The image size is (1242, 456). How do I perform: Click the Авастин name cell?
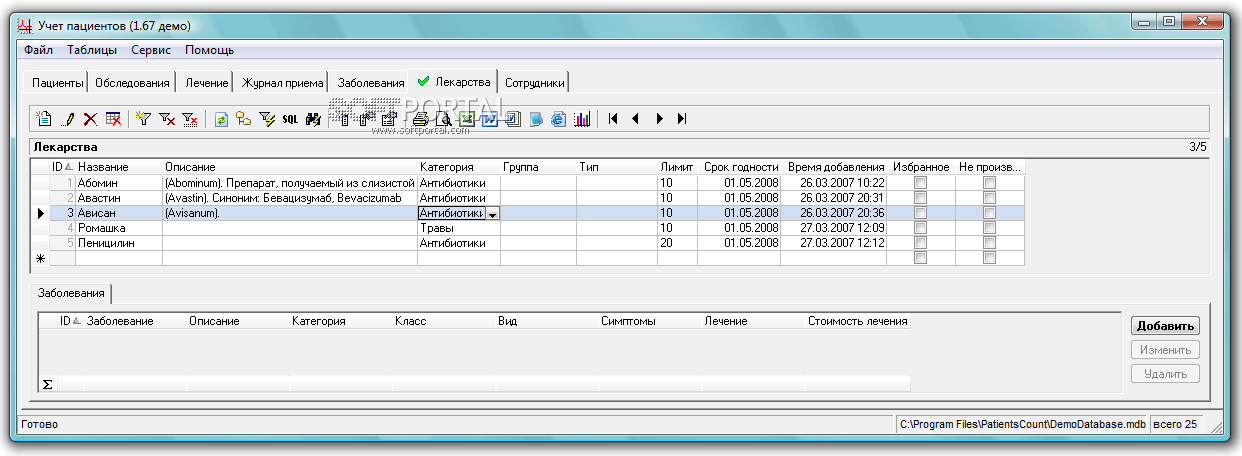pyautogui.click(x=119, y=198)
